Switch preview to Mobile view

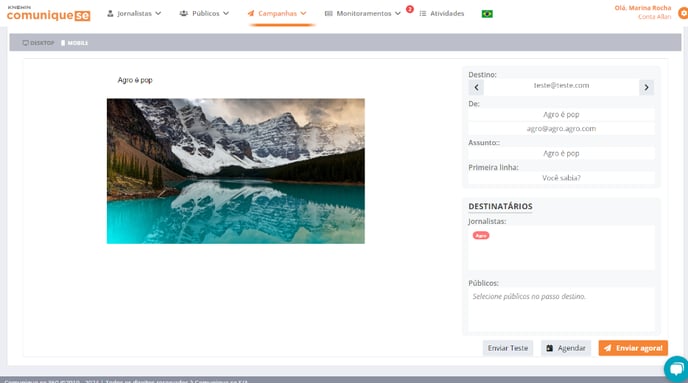[x=75, y=43]
